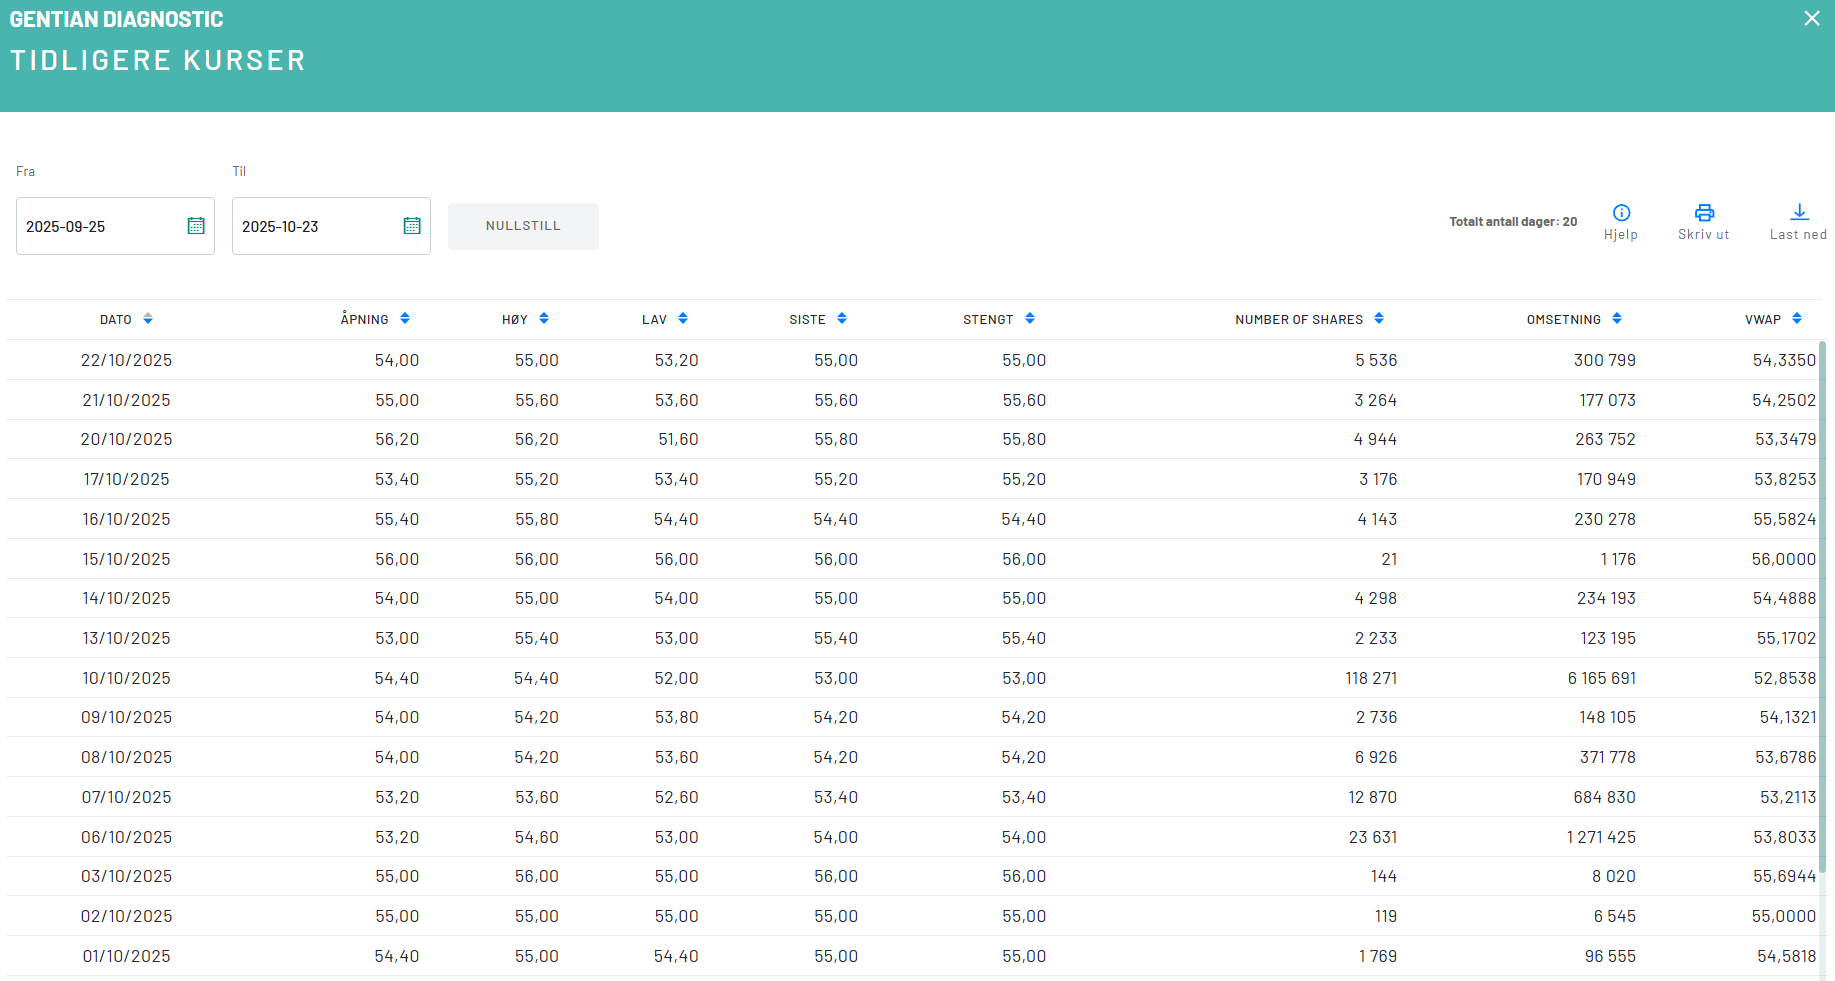Sort table by DATO column arrows

[148, 319]
